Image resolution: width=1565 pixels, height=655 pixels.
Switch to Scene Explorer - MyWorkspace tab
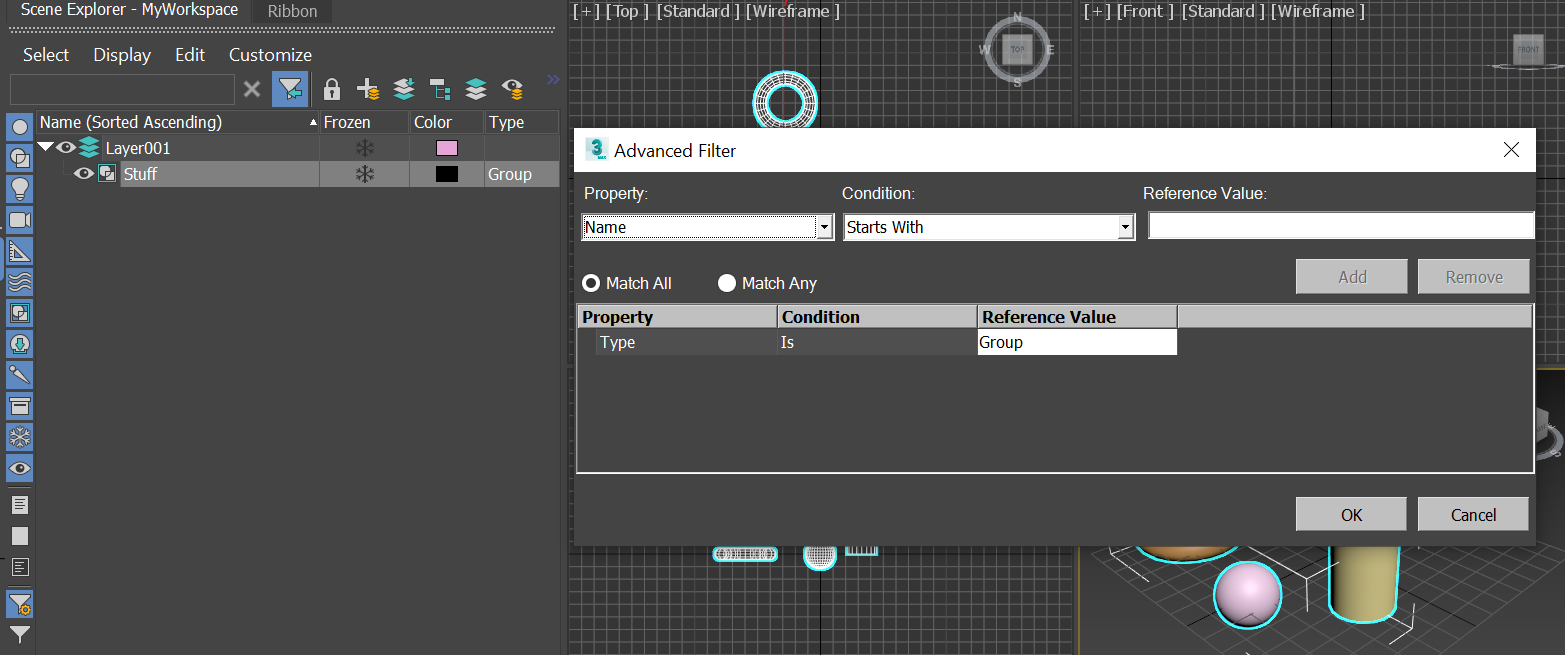(129, 10)
